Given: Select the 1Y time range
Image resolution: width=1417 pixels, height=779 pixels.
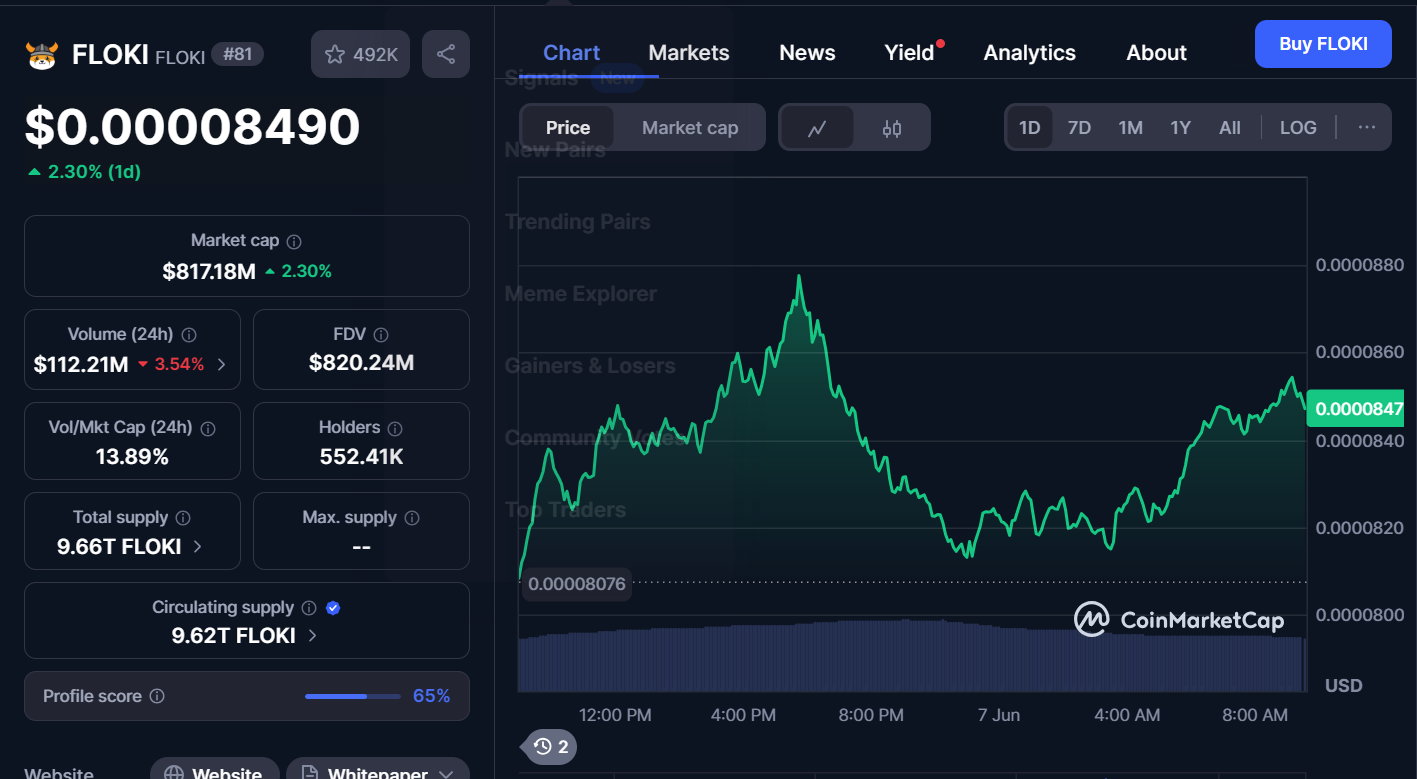Looking at the screenshot, I should pyautogui.click(x=1181, y=128).
